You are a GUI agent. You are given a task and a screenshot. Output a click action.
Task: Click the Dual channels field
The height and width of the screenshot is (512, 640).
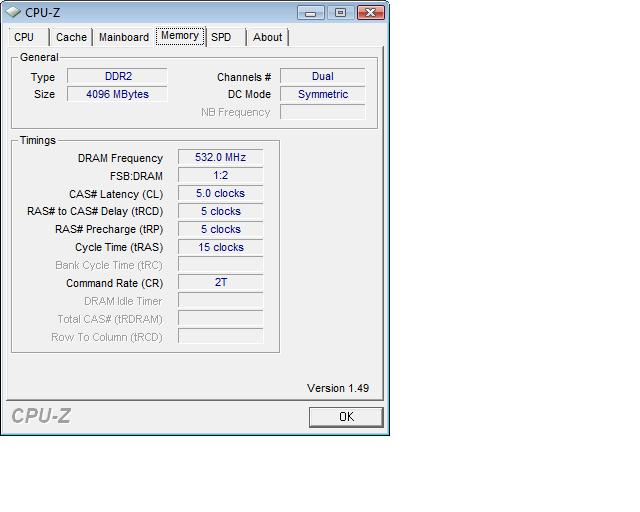(x=322, y=76)
